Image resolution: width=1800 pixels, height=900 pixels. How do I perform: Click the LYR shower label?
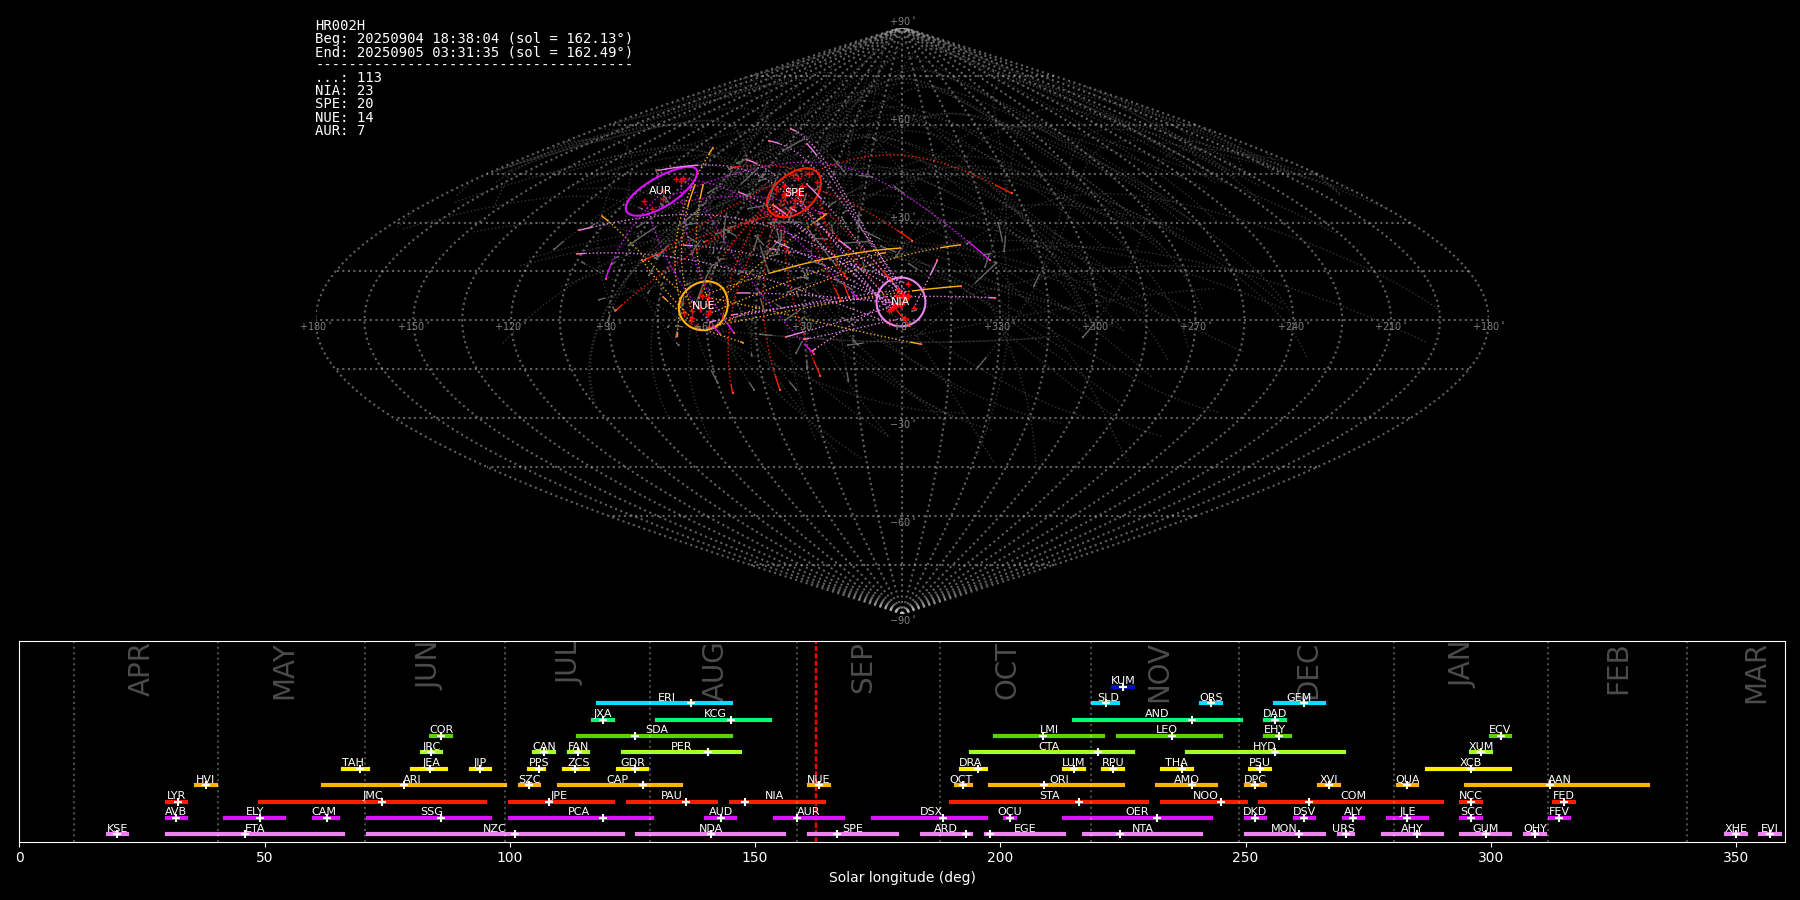point(176,796)
